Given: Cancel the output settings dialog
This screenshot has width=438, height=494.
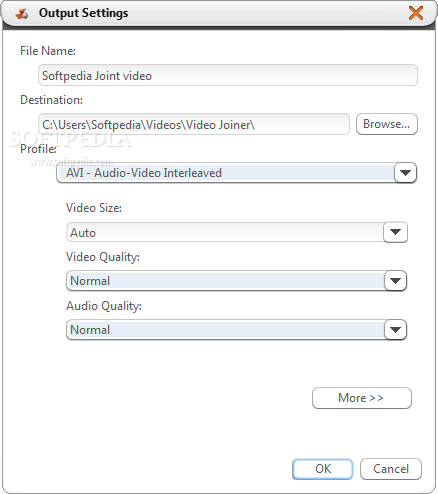Looking at the screenshot, I should click(x=391, y=469).
